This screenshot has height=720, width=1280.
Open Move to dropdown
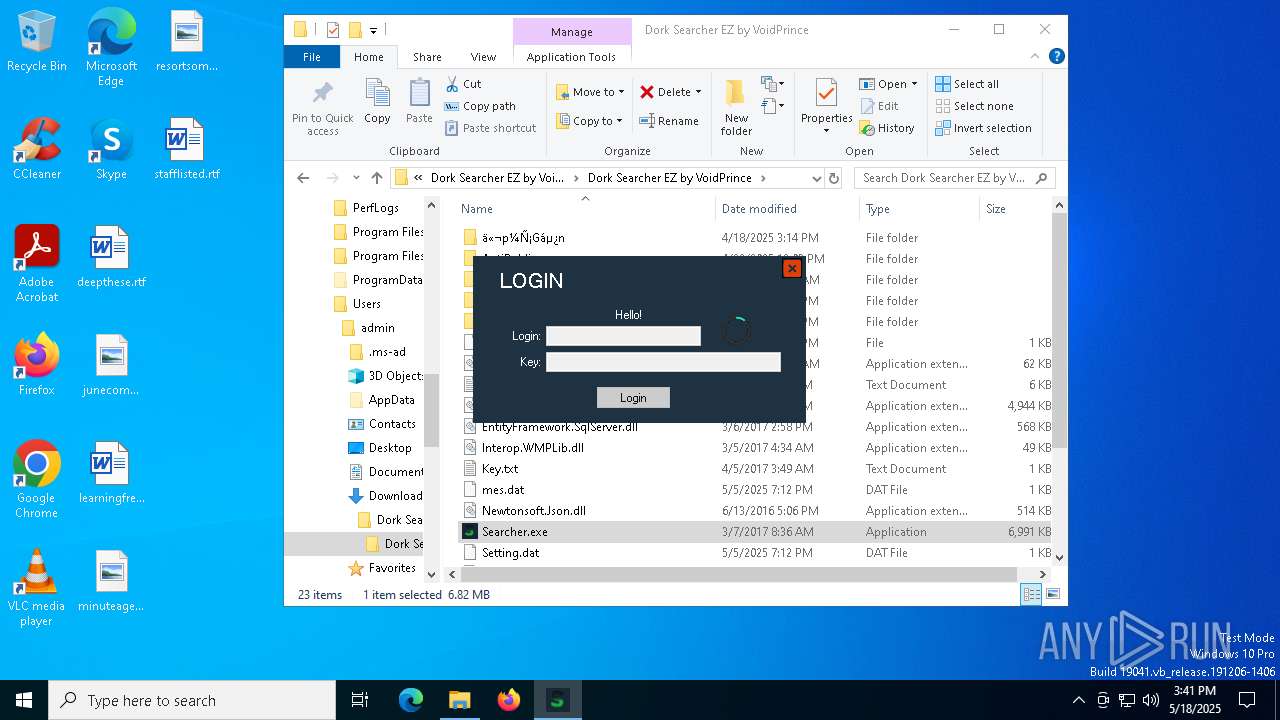(590, 92)
